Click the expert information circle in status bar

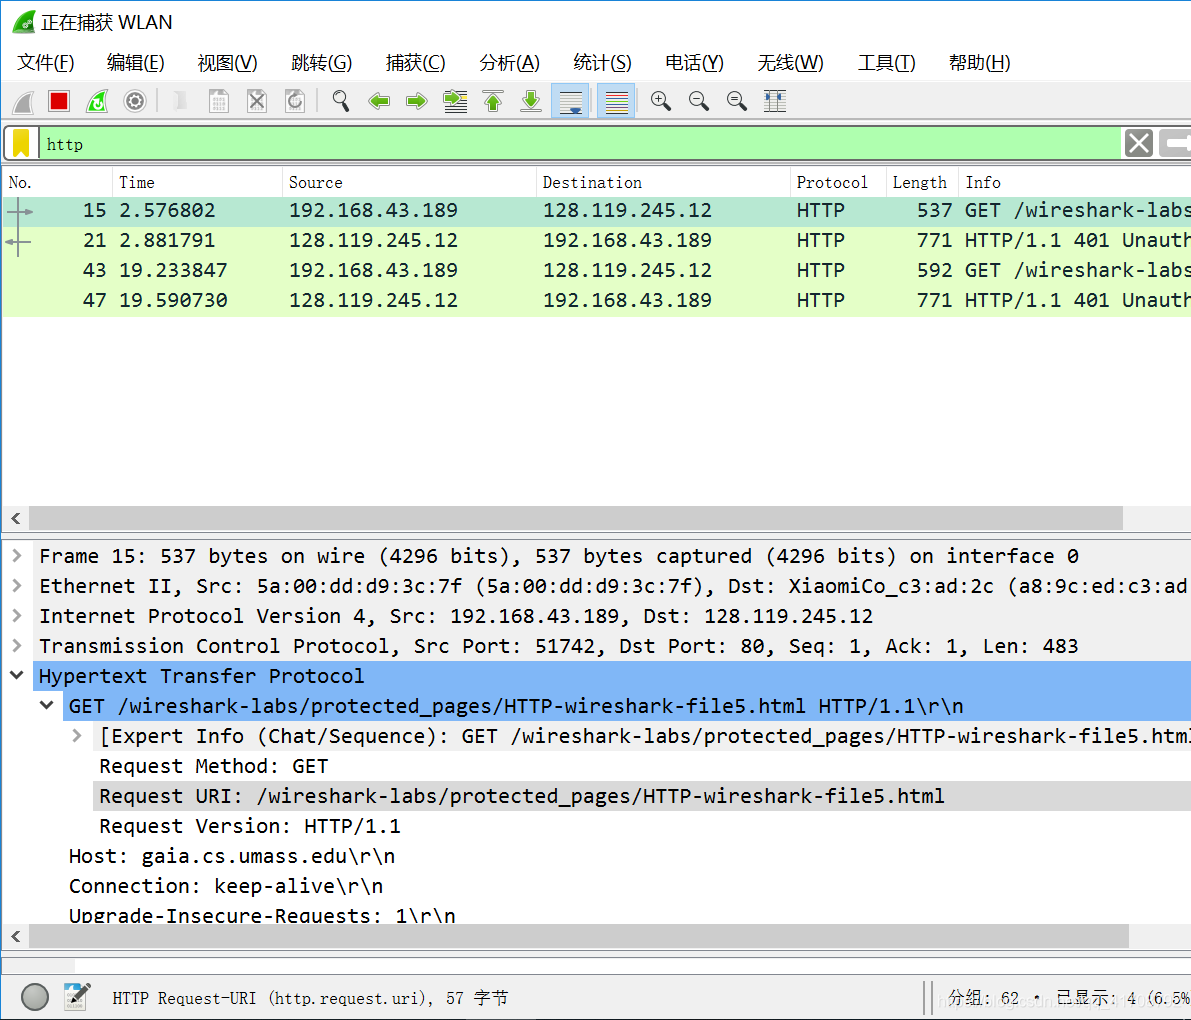(35, 997)
